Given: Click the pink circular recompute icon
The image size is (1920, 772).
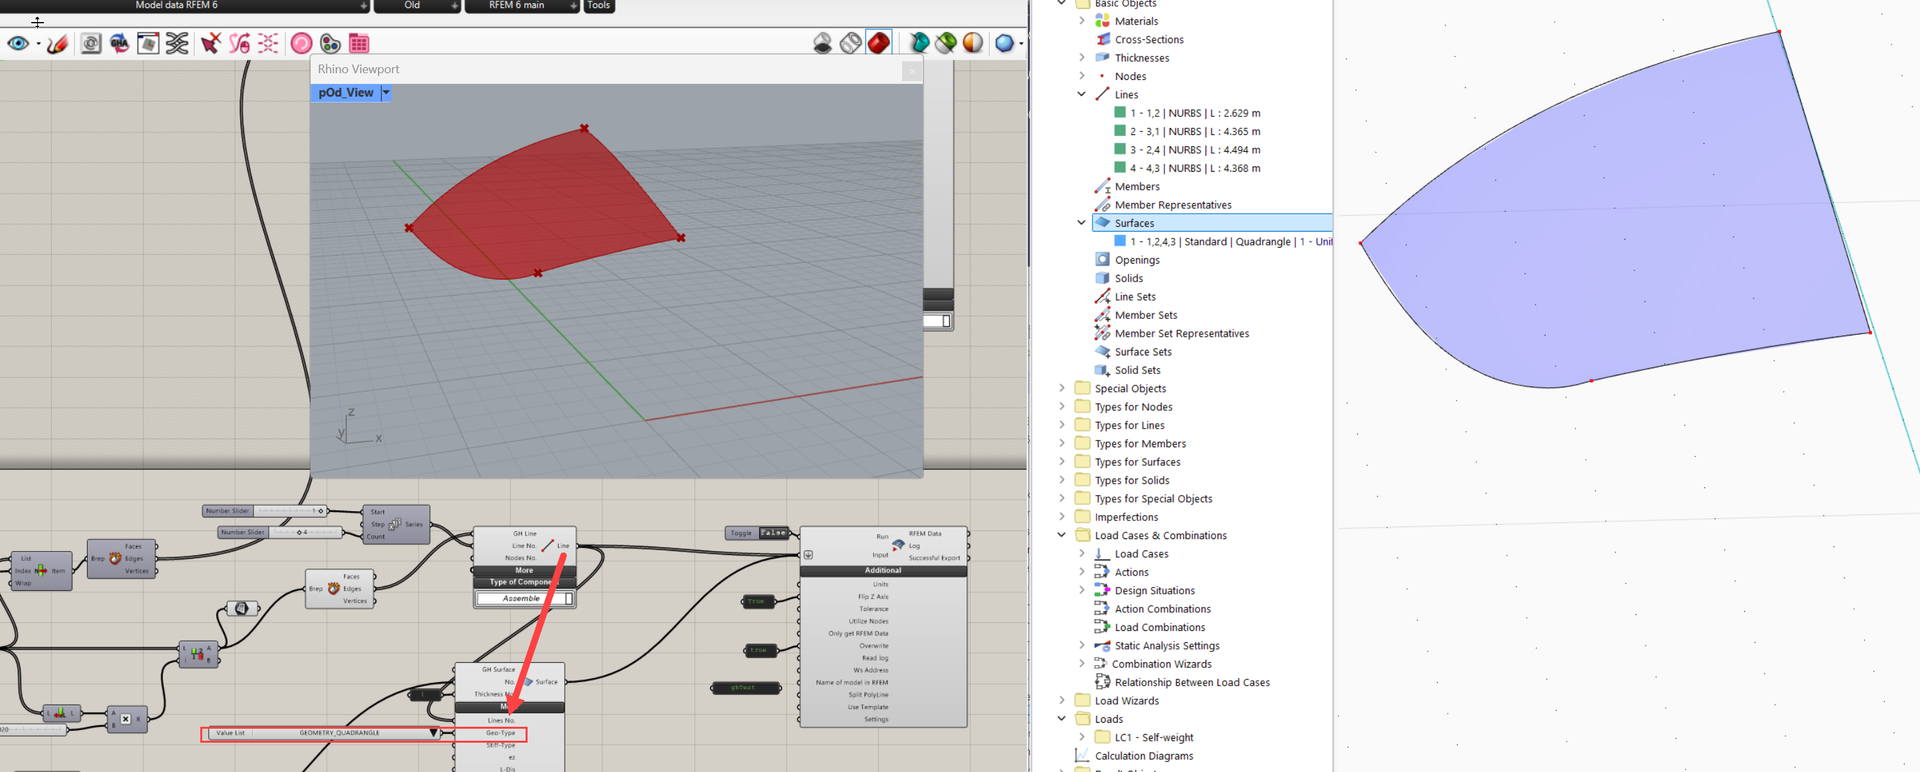Looking at the screenshot, I should 301,43.
